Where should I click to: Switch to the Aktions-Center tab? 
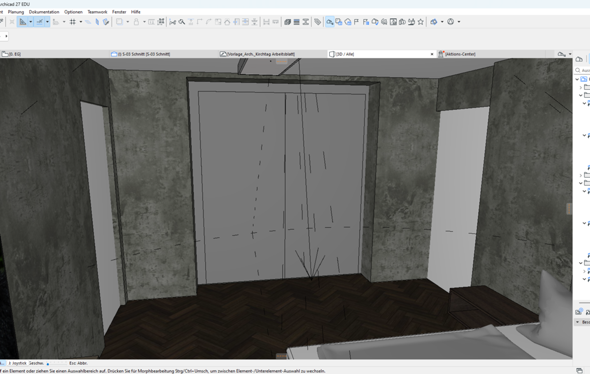pyautogui.click(x=460, y=54)
